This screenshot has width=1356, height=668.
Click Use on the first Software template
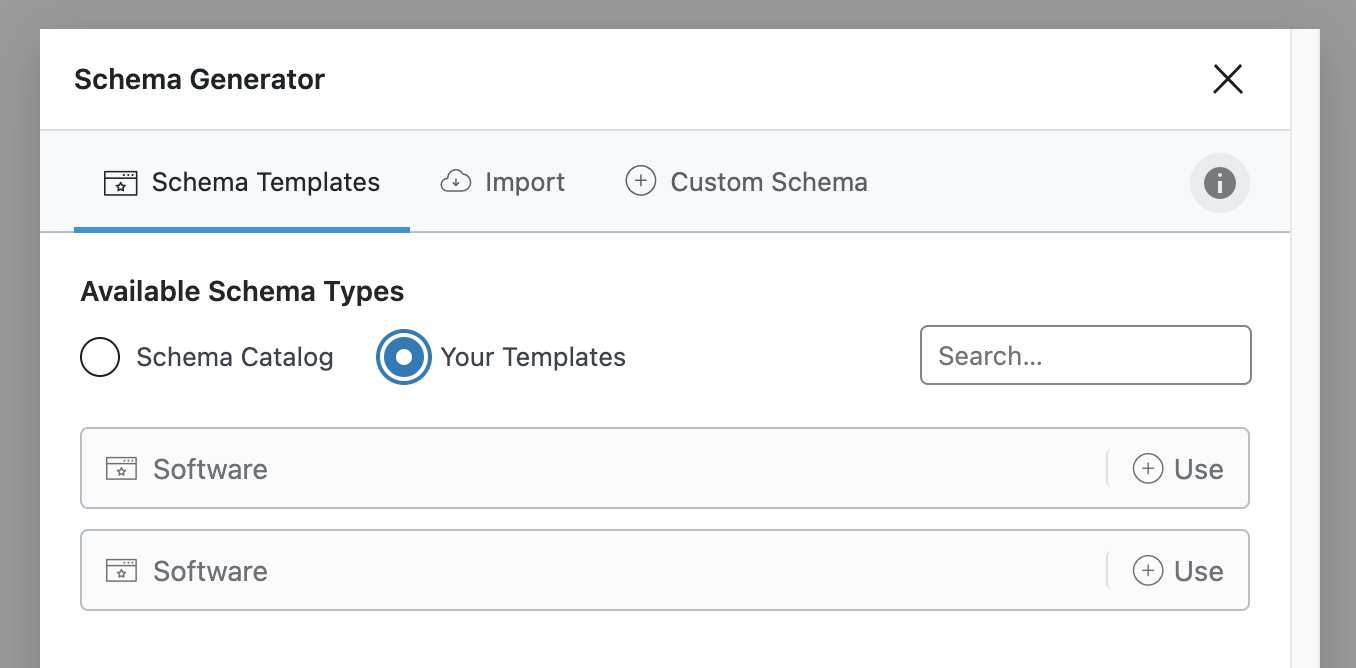point(1178,469)
